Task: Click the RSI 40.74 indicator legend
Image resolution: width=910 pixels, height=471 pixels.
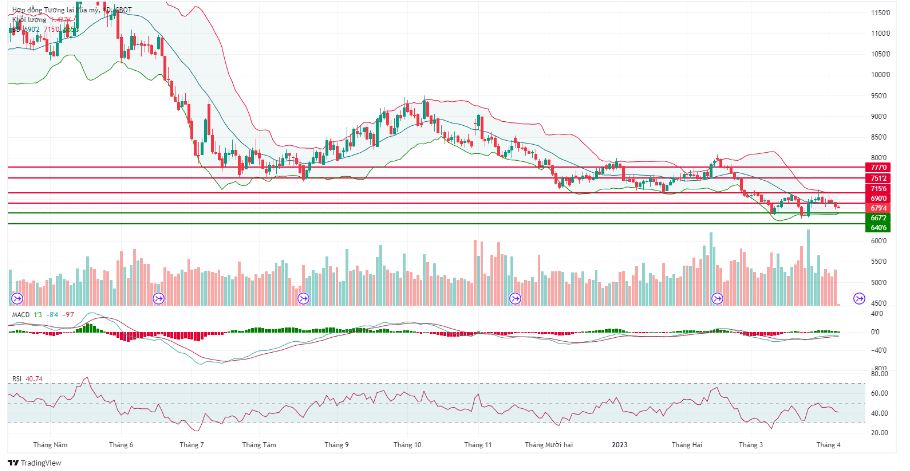Action: (27, 378)
